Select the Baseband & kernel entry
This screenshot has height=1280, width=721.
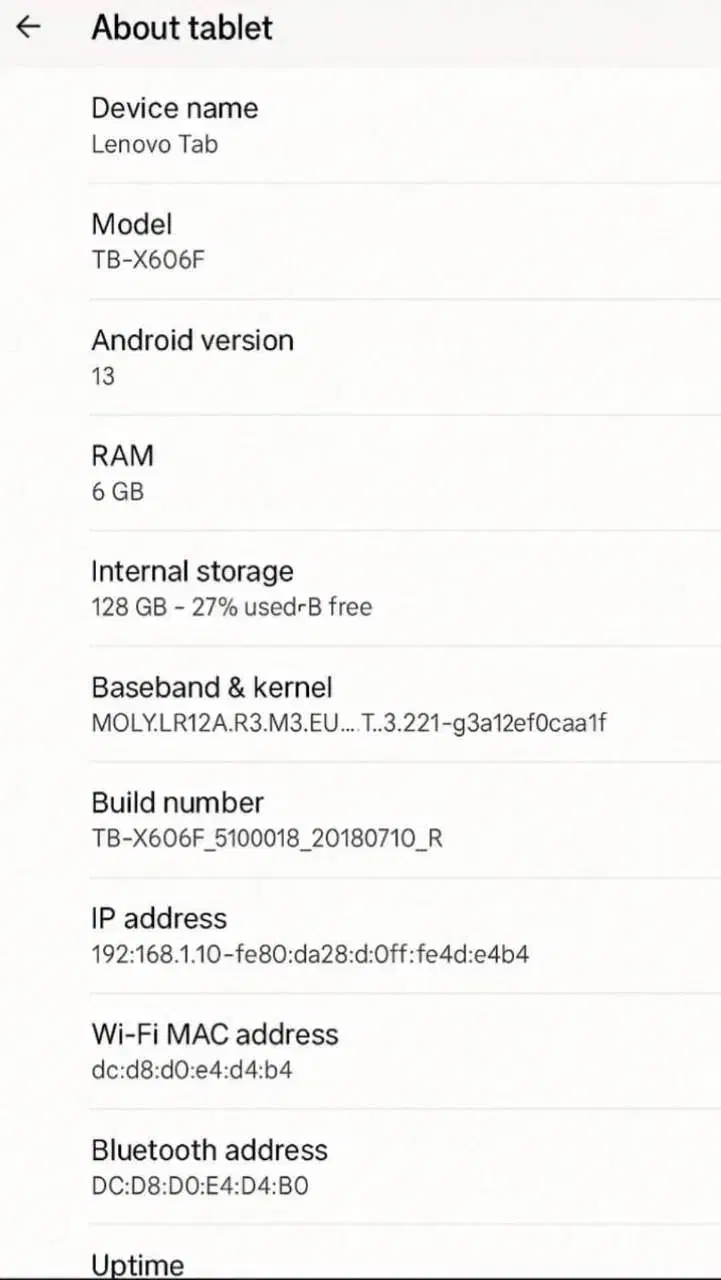tap(212, 687)
